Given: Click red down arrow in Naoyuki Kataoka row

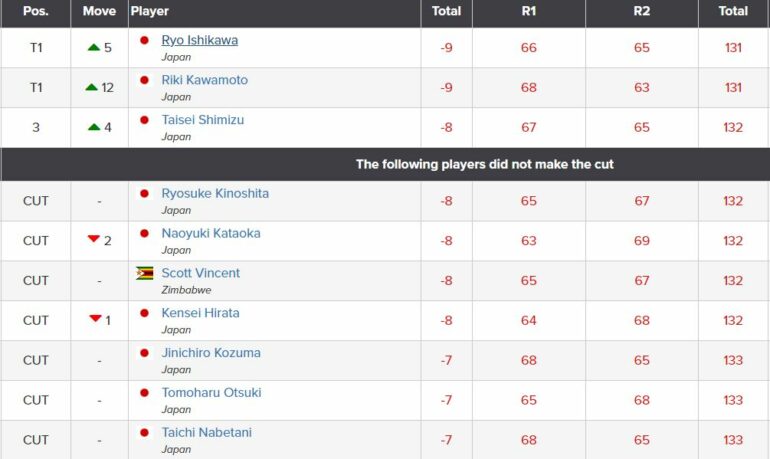Looking at the screenshot, I should pos(94,239).
